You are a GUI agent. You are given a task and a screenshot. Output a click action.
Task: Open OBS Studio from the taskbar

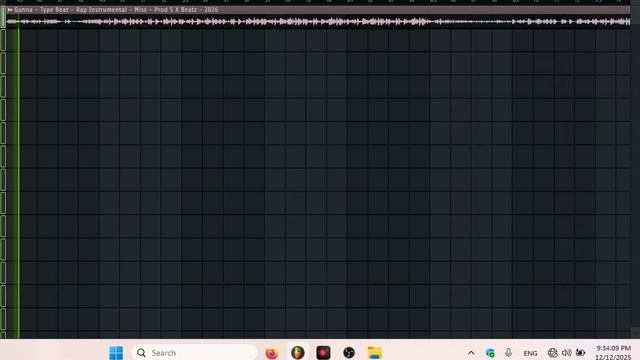pos(349,353)
